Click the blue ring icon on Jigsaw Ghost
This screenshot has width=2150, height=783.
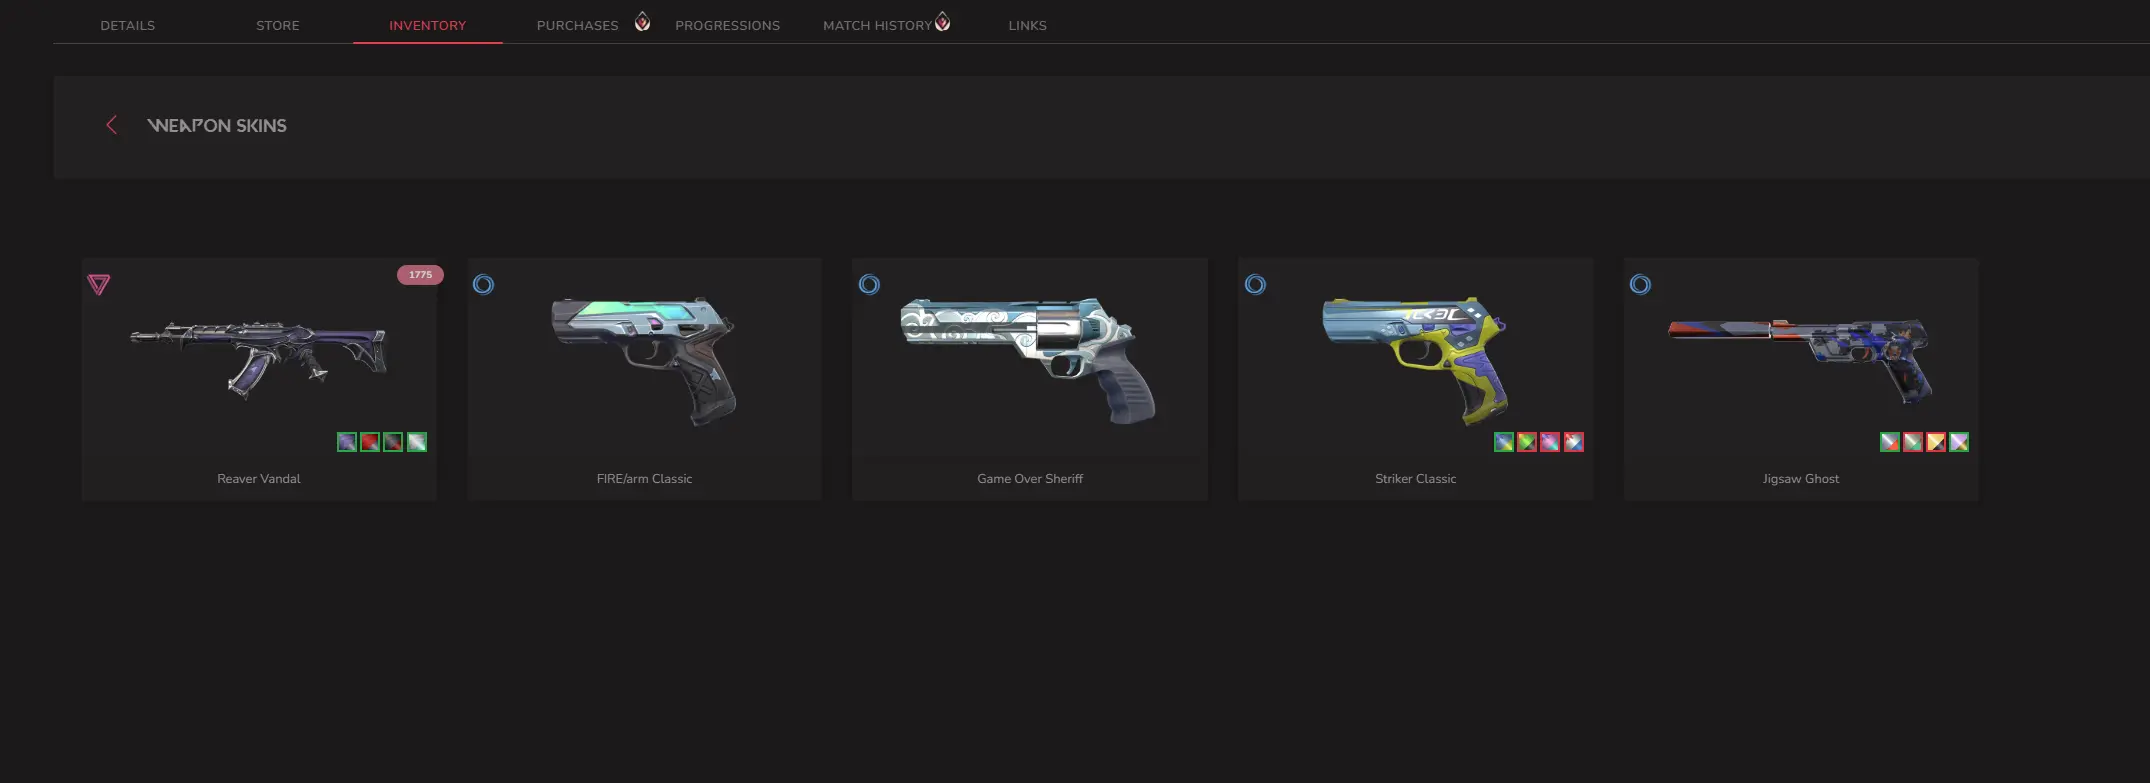click(x=1641, y=285)
